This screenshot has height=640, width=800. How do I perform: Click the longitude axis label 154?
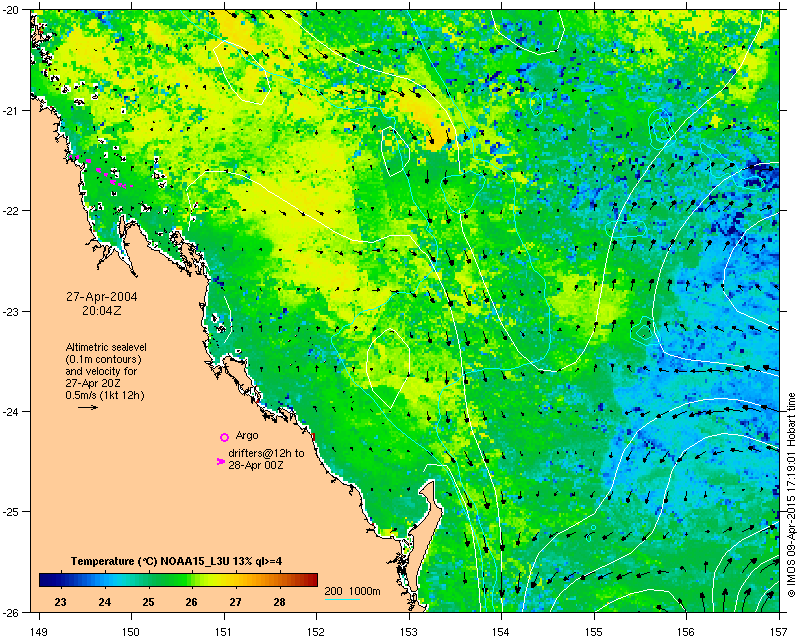[x=502, y=632]
